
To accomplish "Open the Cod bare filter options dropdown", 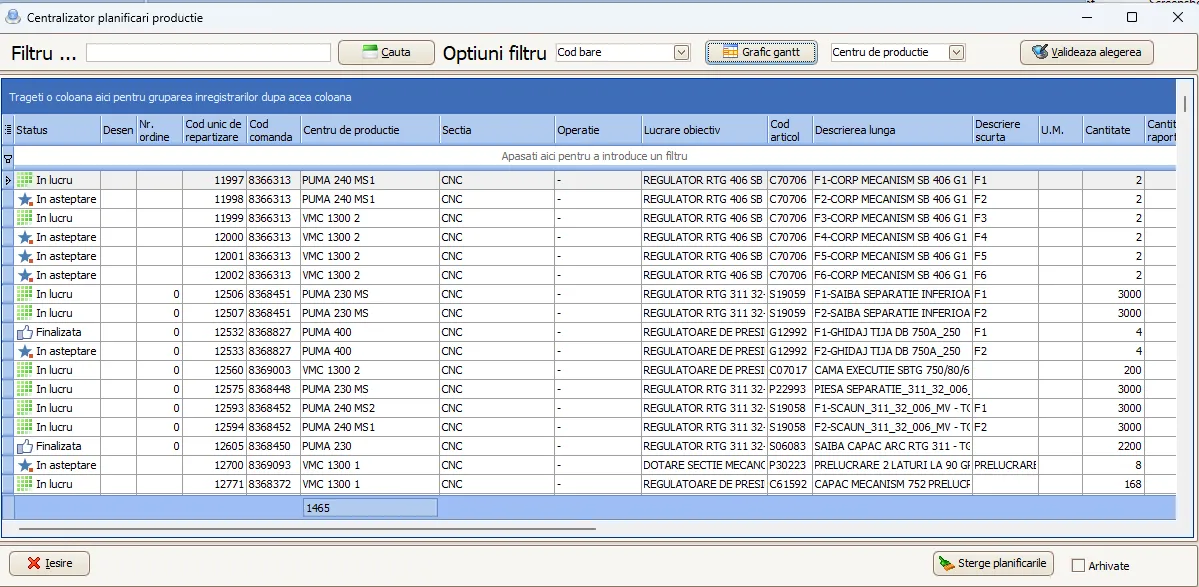I will 681,52.
